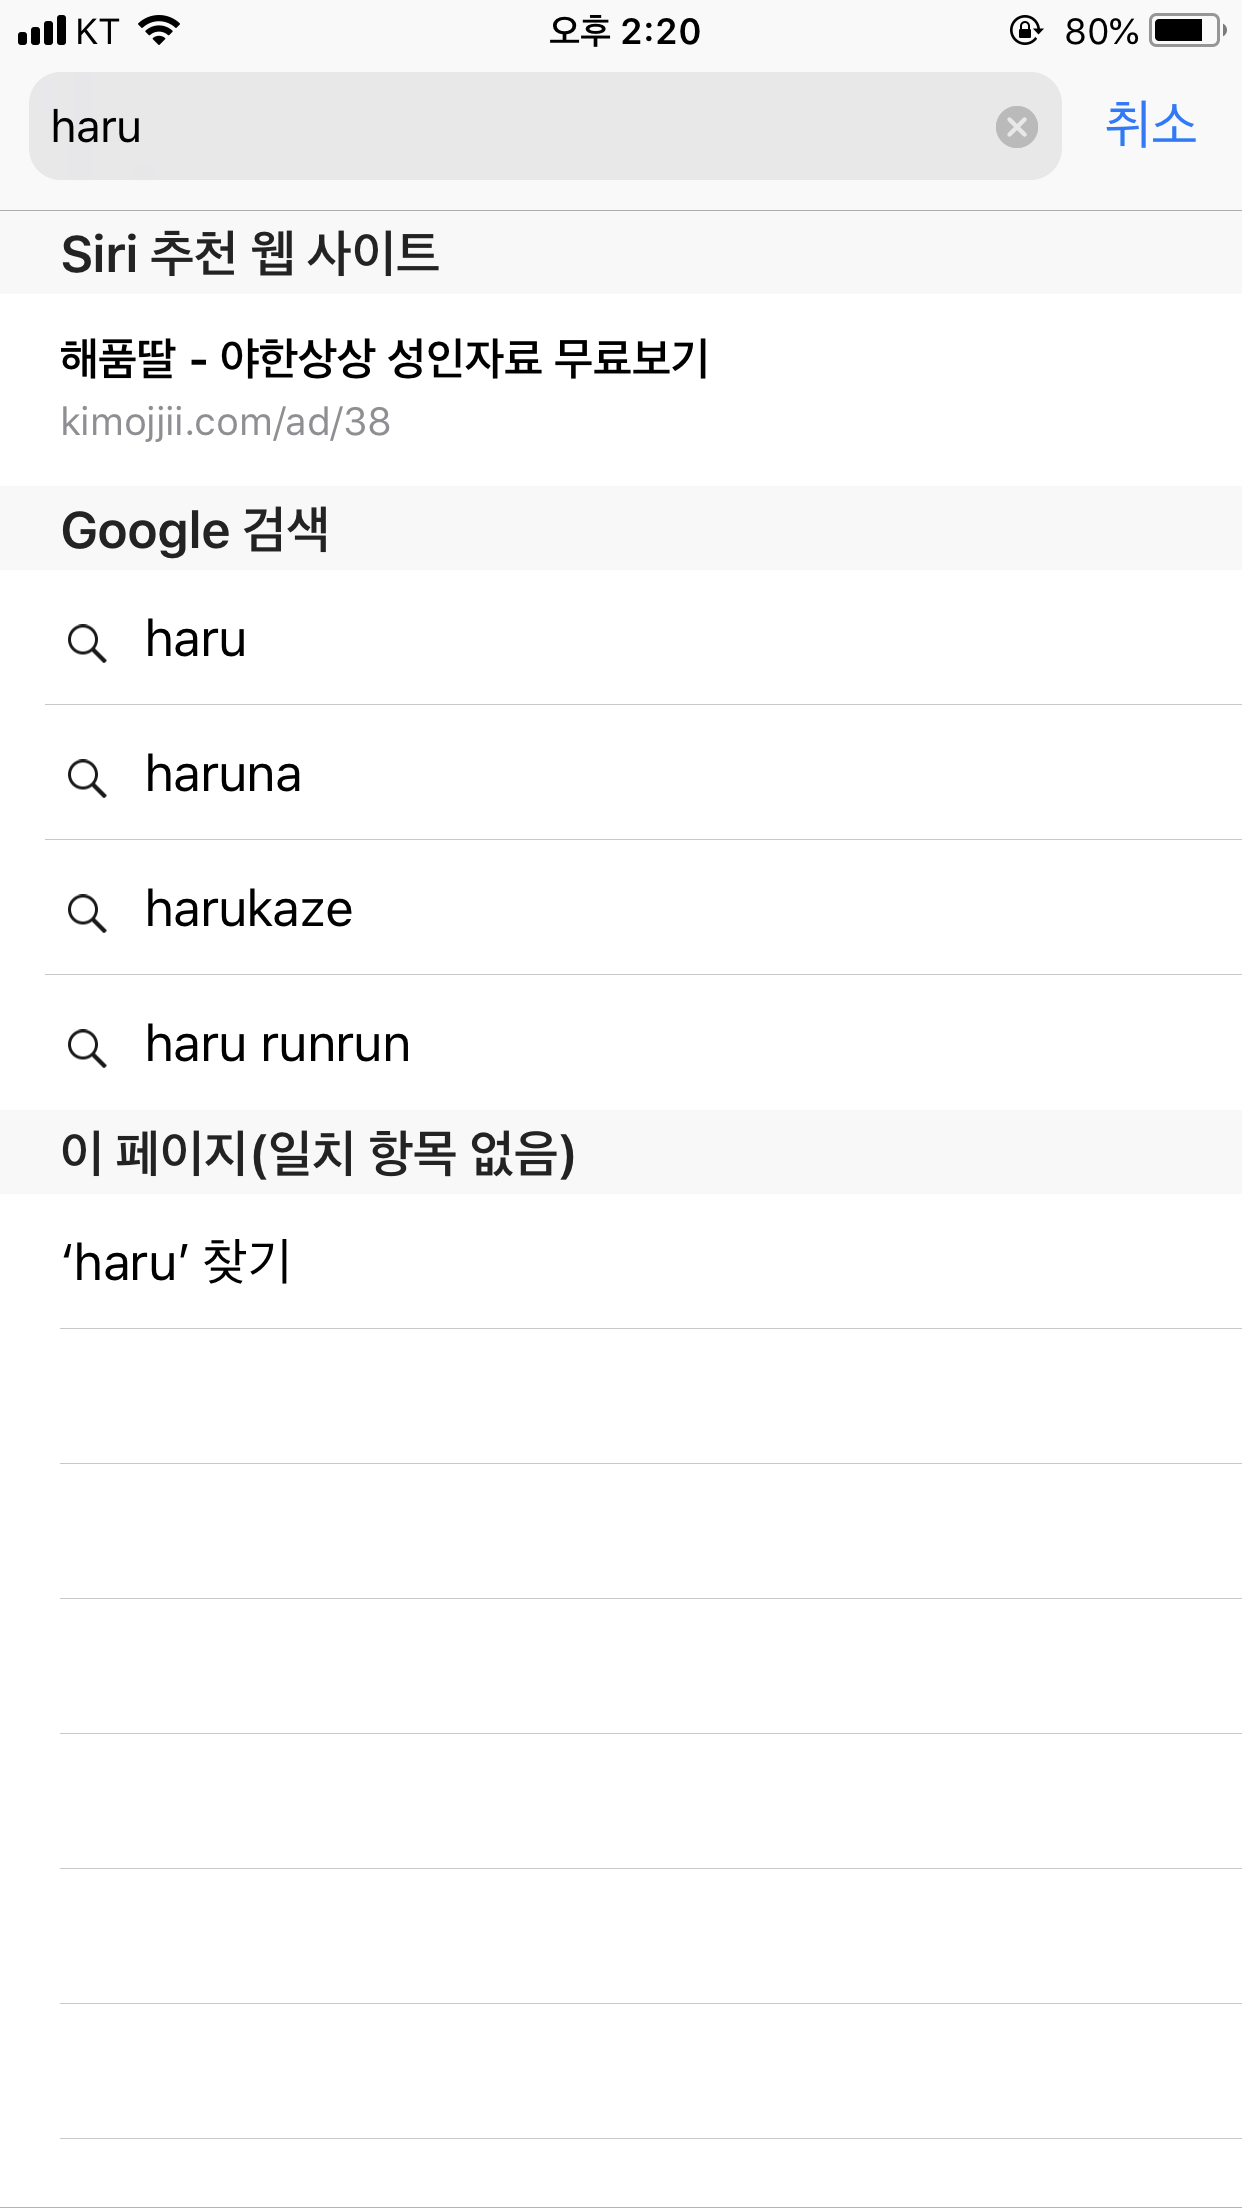The height and width of the screenshot is (2208, 1242).
Task: Tap the battery icon in status bar
Action: pos(1188,31)
